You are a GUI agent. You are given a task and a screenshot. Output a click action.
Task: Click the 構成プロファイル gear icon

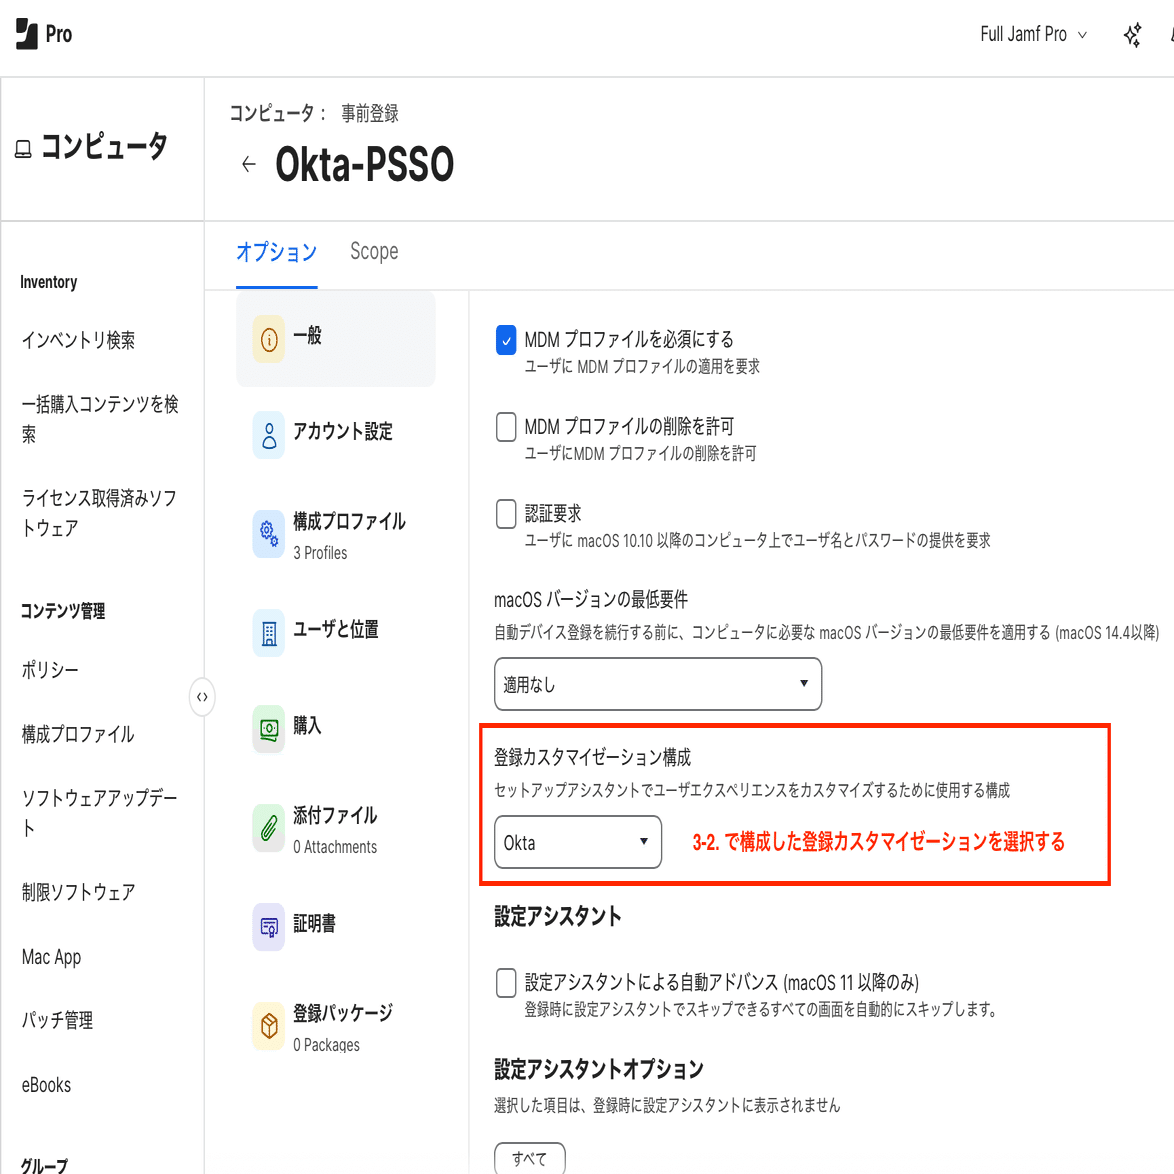point(268,534)
